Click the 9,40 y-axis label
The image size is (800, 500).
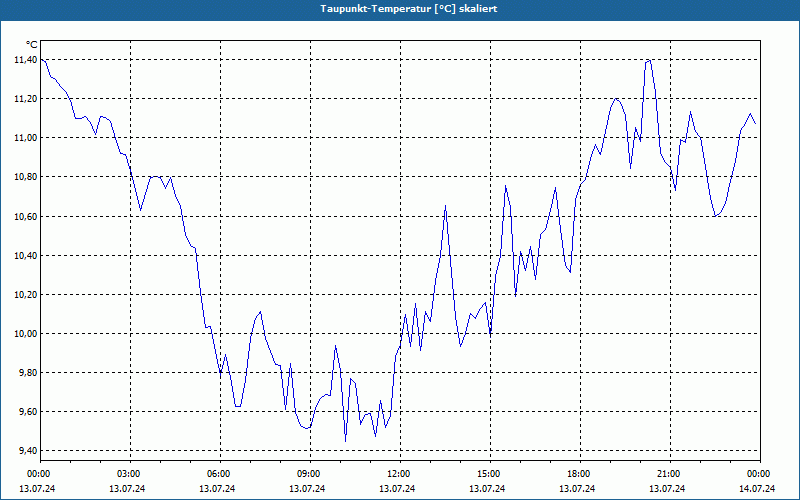(x=27, y=451)
